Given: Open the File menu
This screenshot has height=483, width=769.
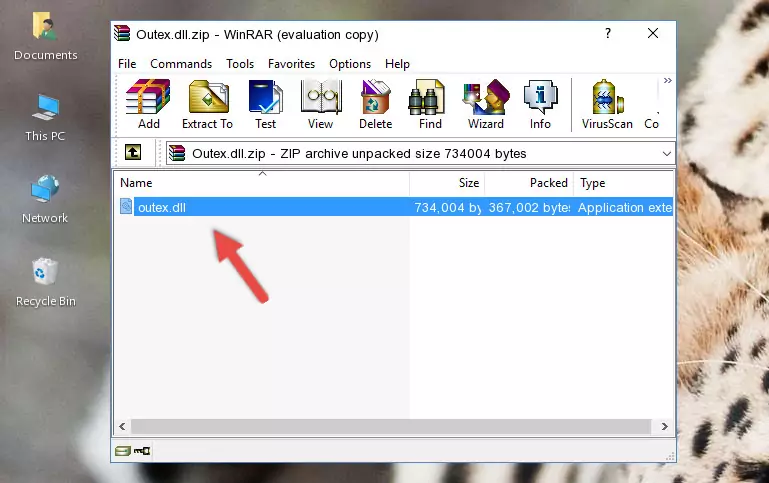Looking at the screenshot, I should pyautogui.click(x=127, y=64).
